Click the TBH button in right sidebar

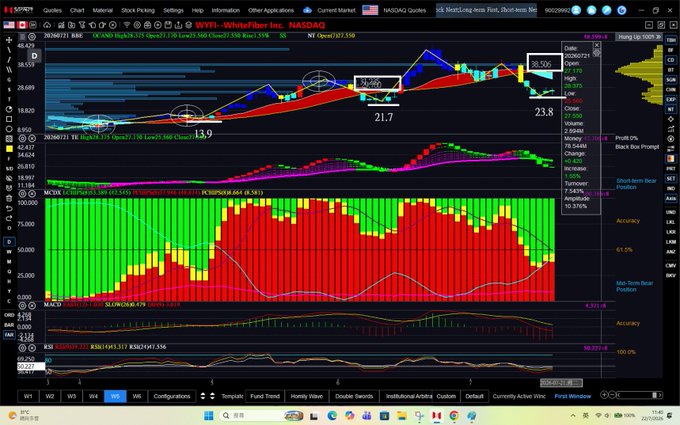click(670, 40)
